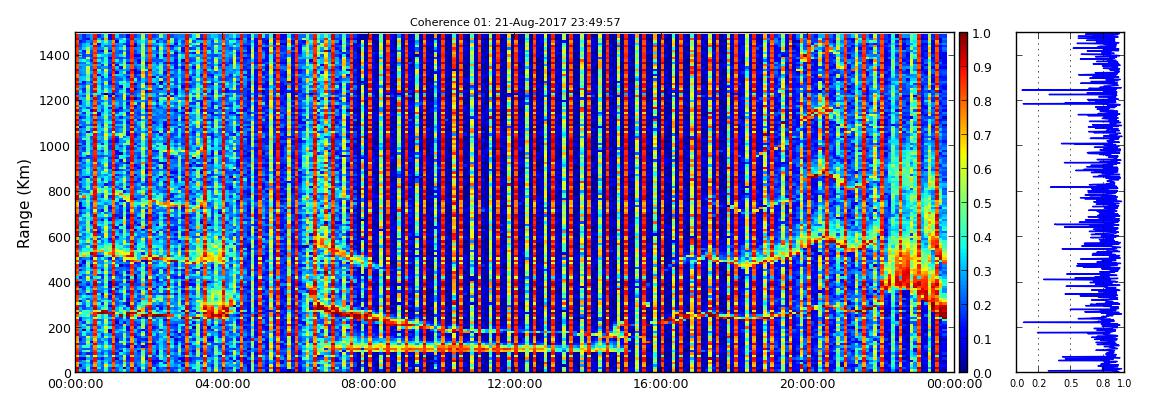This screenshot has width=1150, height=407.
Task: Click the 1000 range tick label
Action: (56, 147)
